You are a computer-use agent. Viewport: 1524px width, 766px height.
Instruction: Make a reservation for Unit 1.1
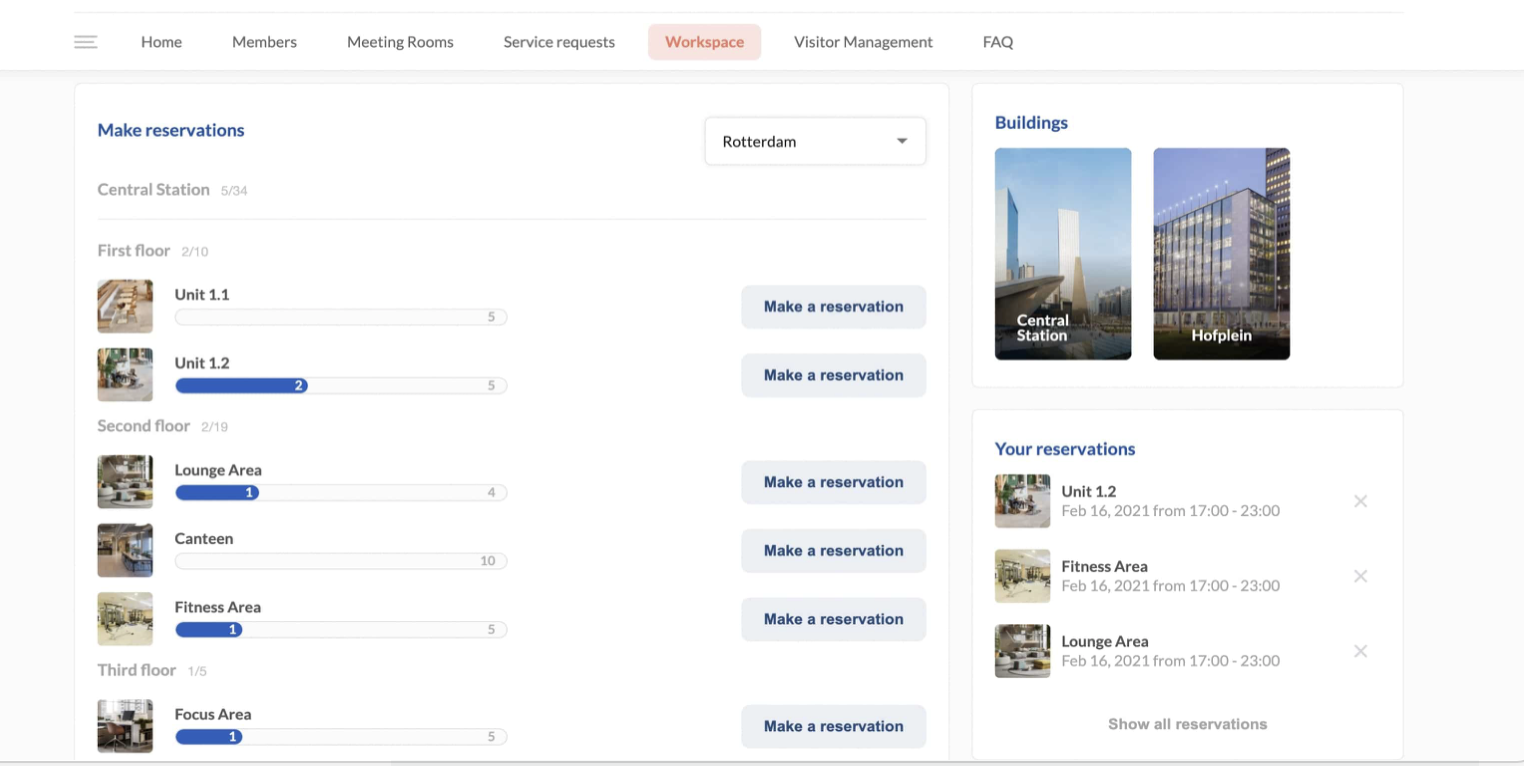[x=833, y=307]
